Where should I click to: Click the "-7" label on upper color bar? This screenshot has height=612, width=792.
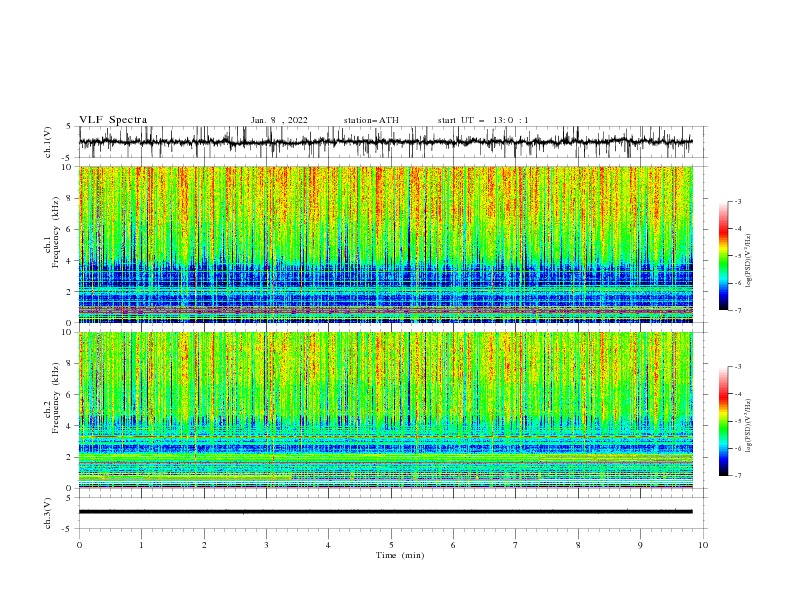click(x=738, y=310)
